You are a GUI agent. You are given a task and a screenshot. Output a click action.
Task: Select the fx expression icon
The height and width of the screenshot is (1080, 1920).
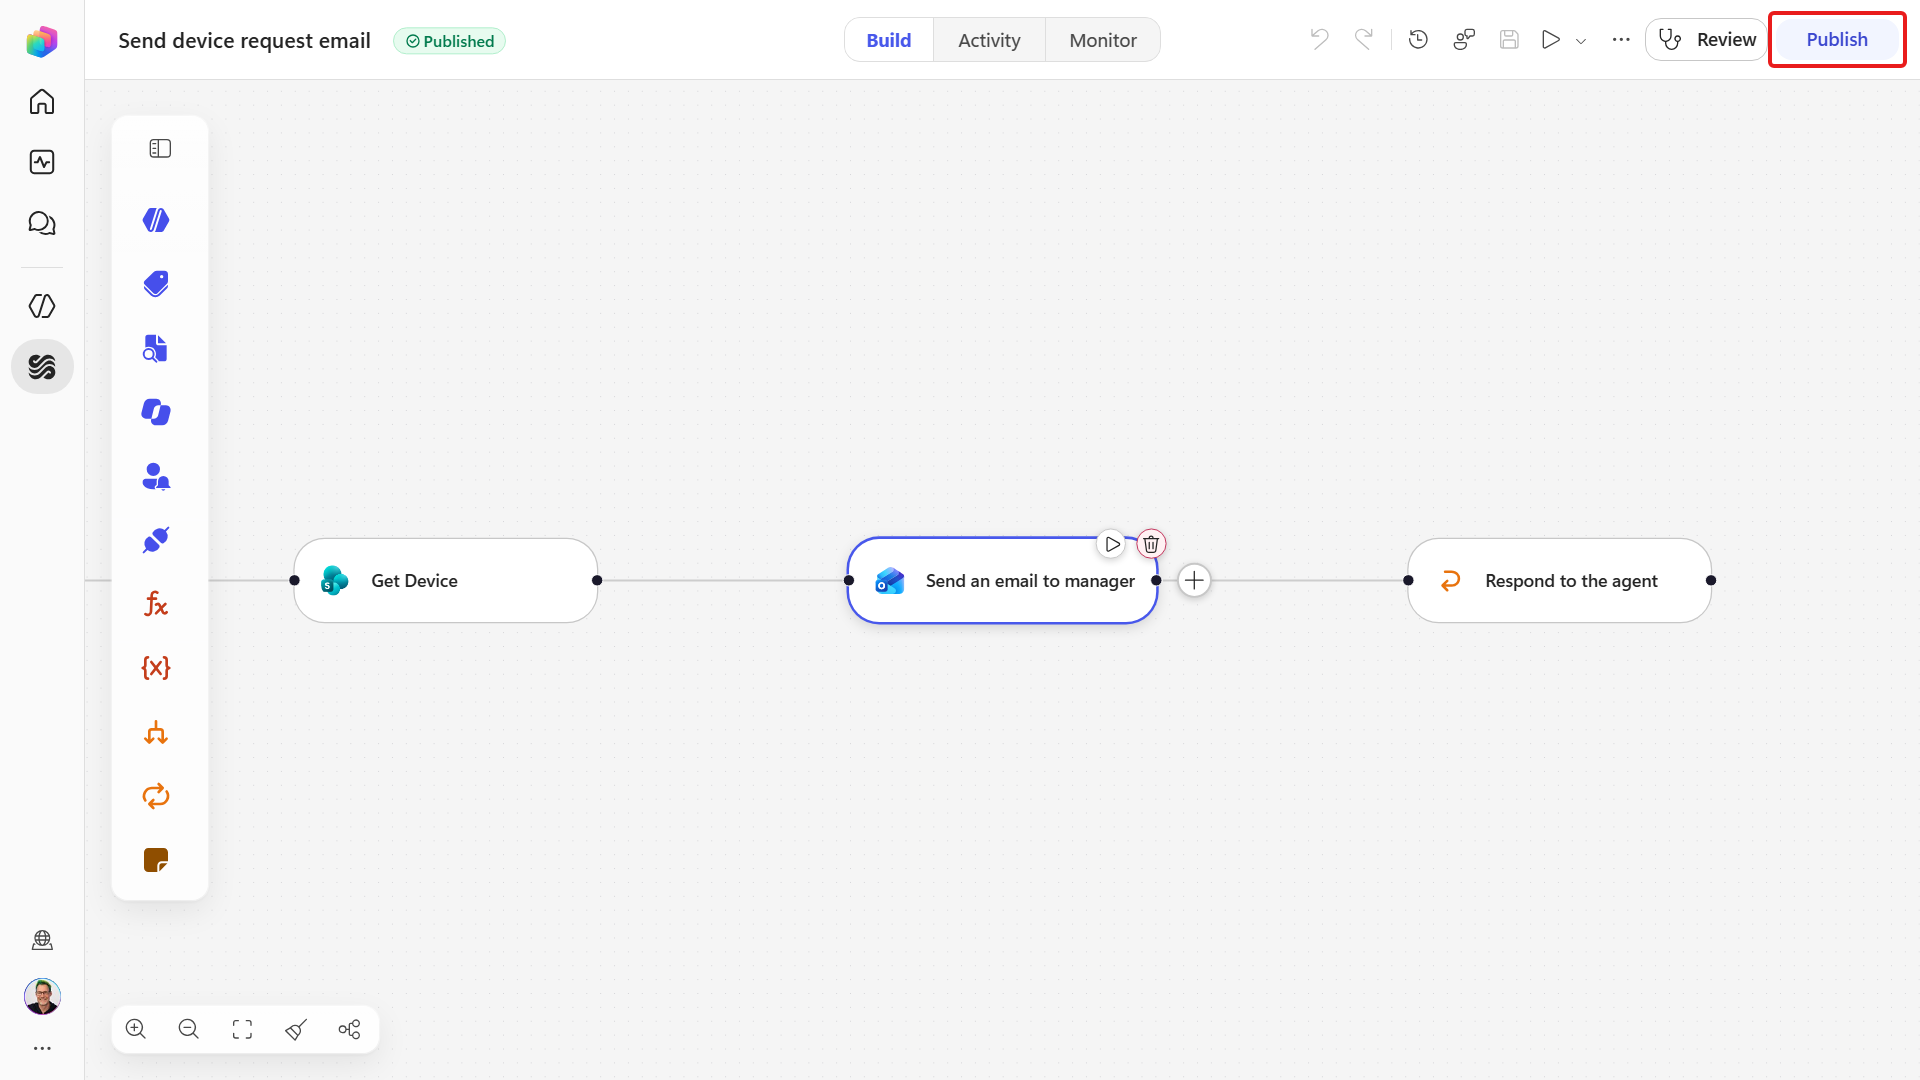[156, 604]
